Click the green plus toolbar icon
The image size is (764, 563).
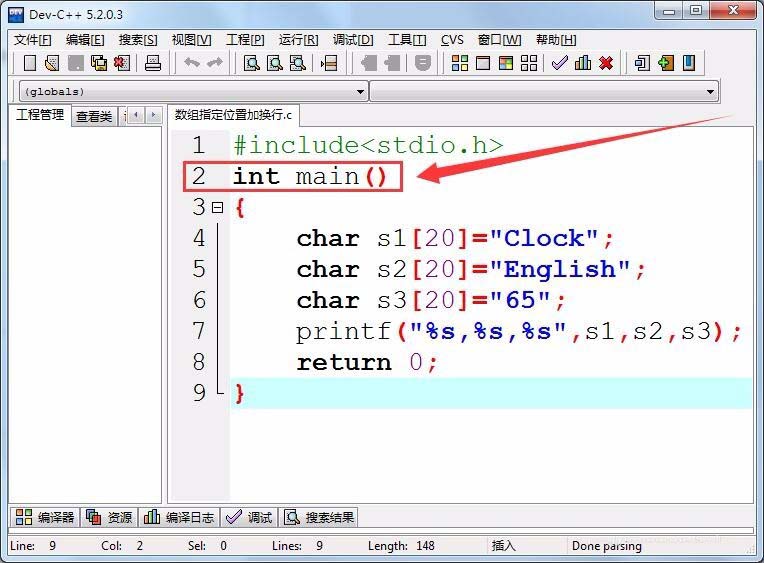[666, 63]
